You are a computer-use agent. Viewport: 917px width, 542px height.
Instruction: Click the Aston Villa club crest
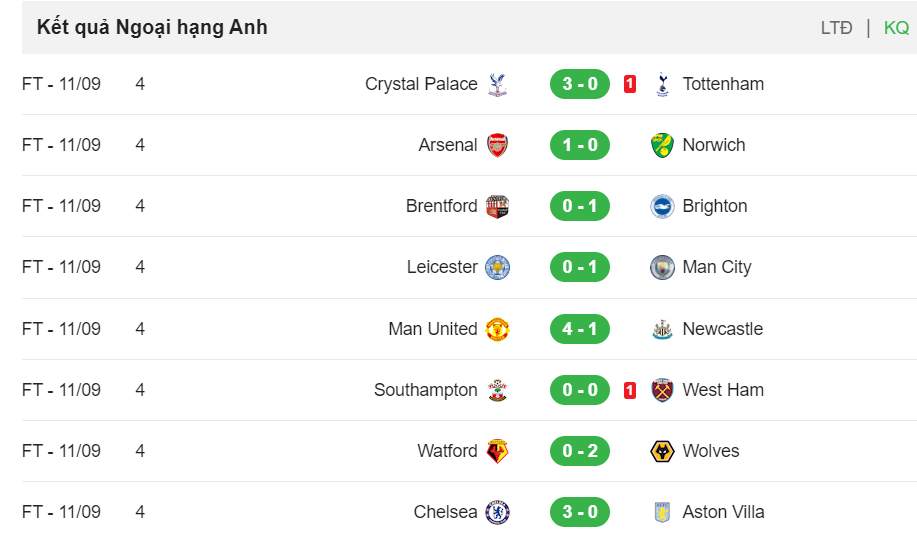click(x=662, y=512)
